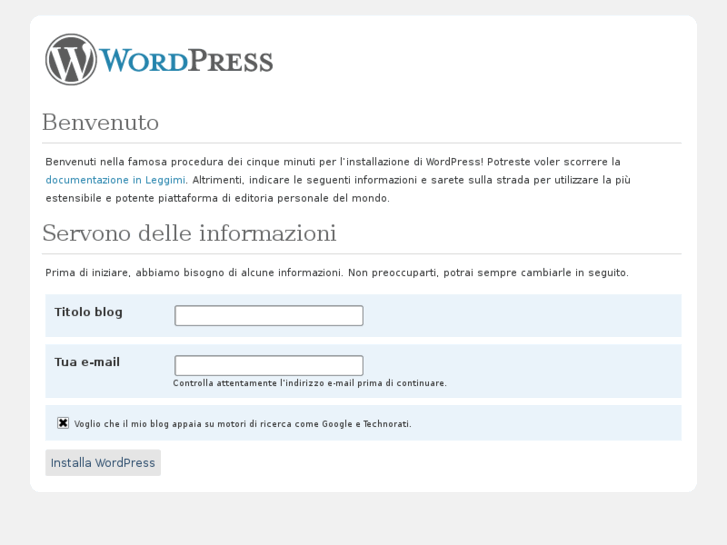The width and height of the screenshot is (727, 545).
Task: Click the WordPress logo
Action: tap(159, 59)
